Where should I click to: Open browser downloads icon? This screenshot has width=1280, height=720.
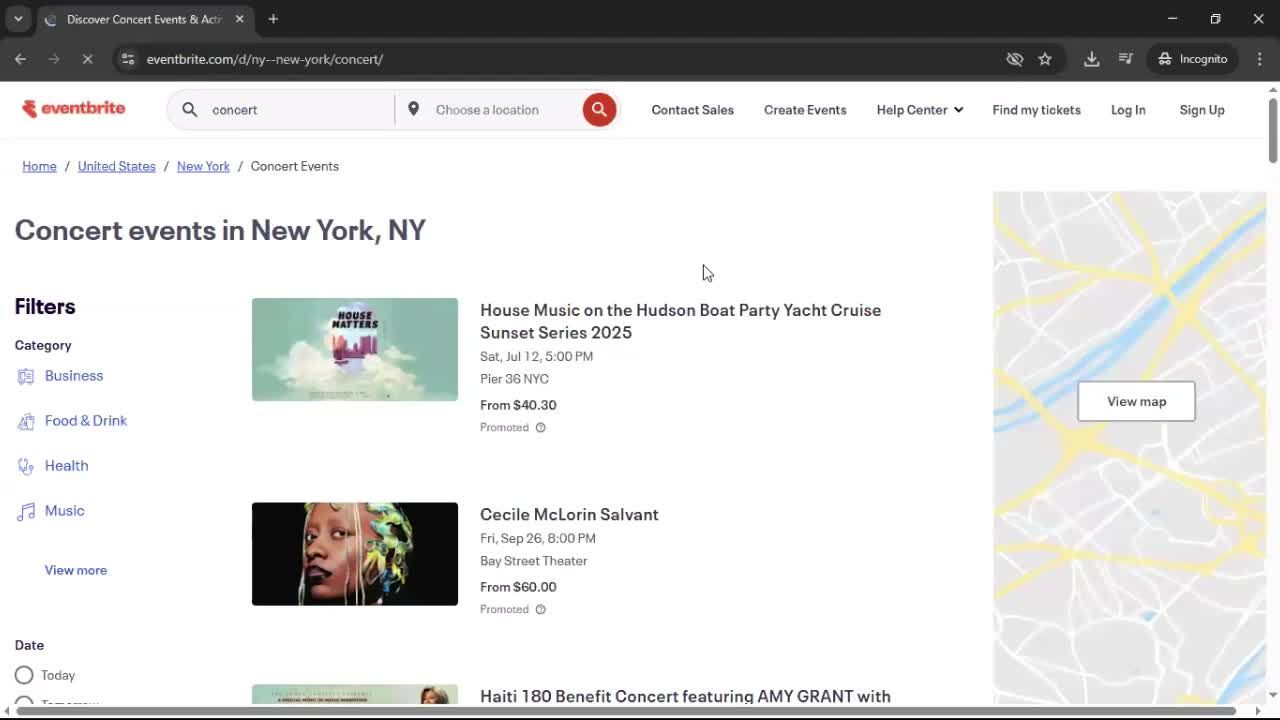click(1092, 59)
